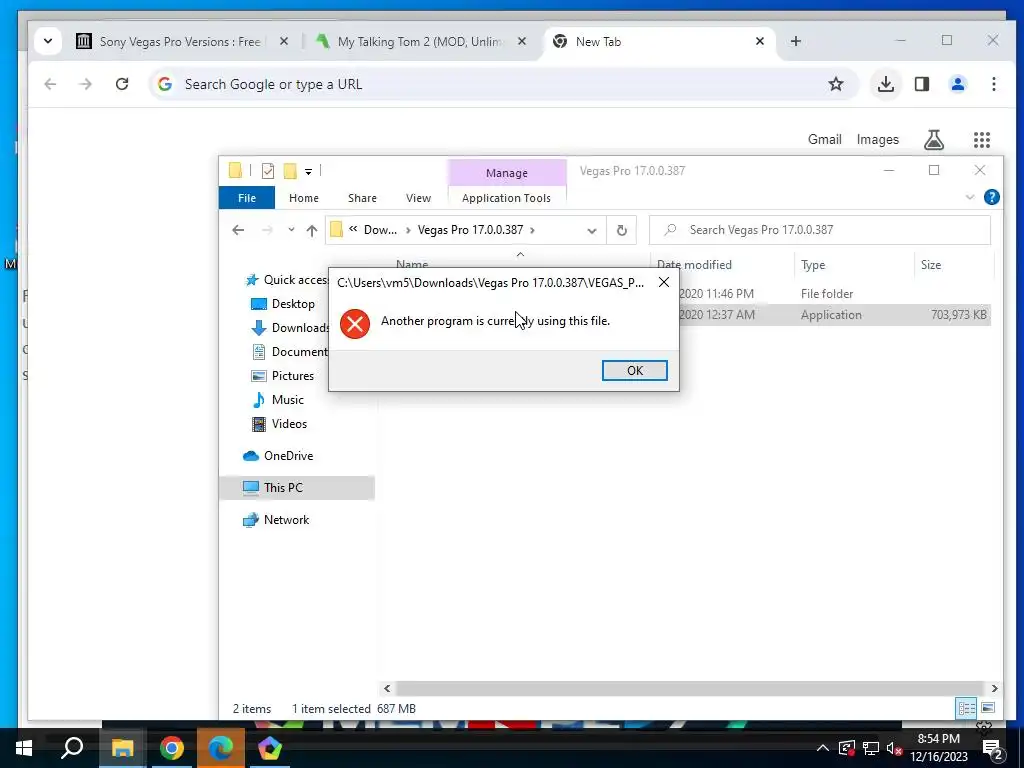Open Chrome profile icon

[957, 84]
